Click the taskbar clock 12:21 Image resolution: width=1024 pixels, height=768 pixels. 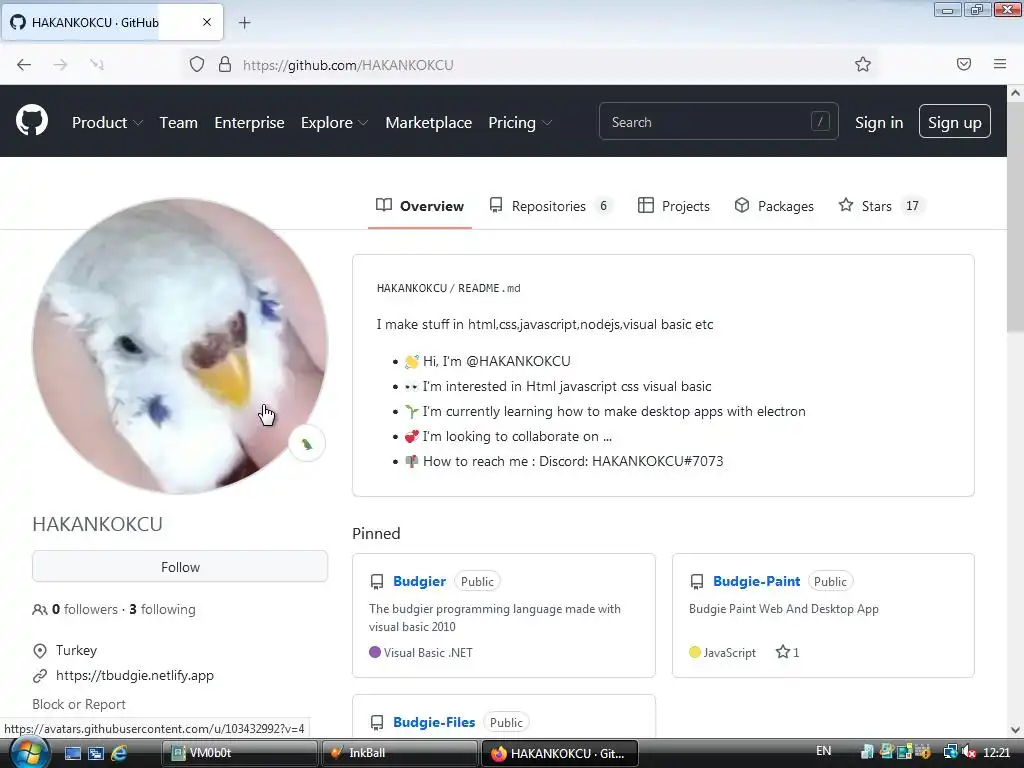[997, 753]
